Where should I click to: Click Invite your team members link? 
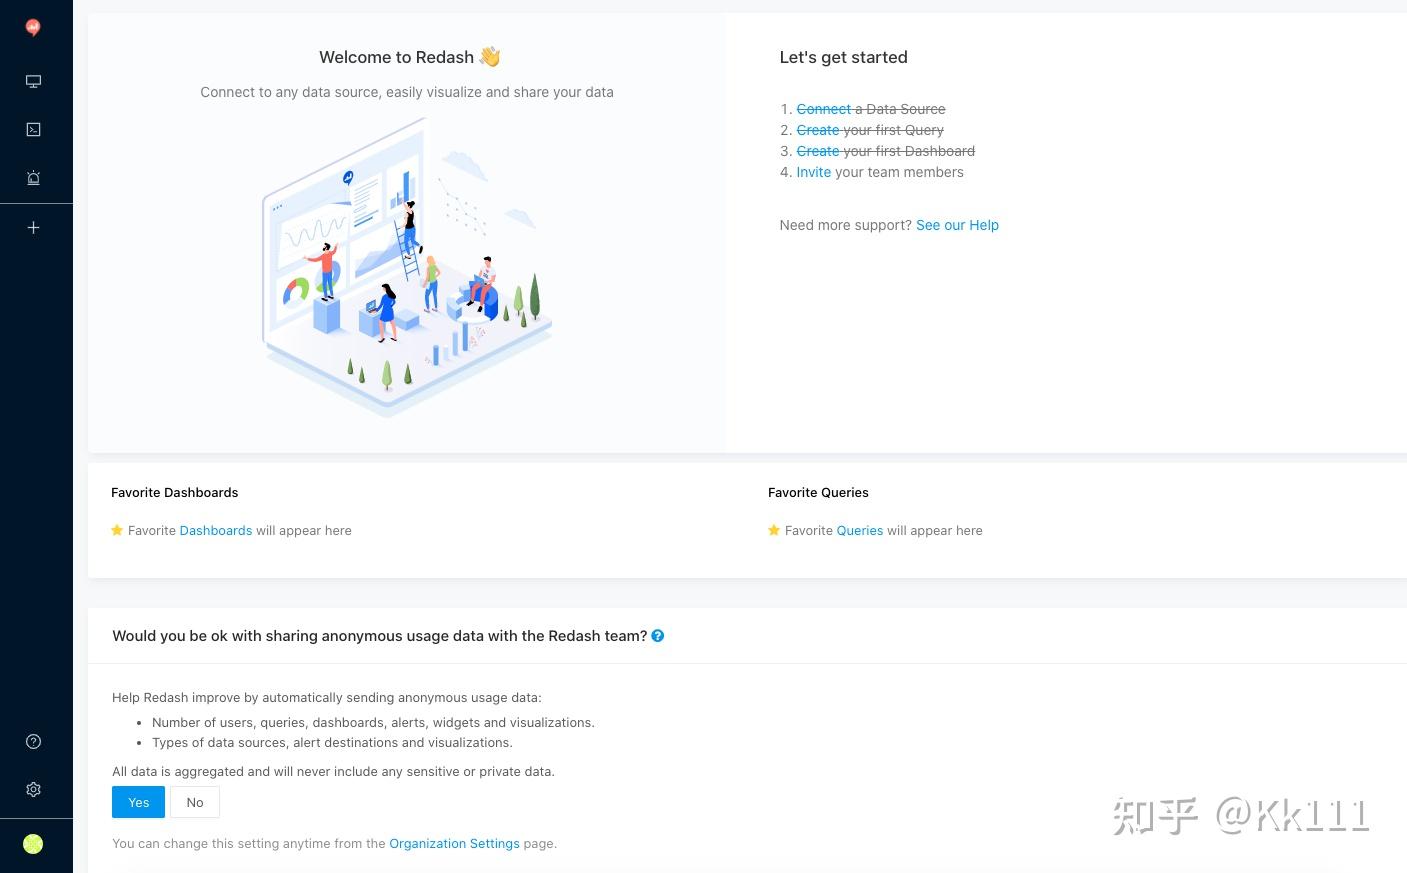point(813,172)
